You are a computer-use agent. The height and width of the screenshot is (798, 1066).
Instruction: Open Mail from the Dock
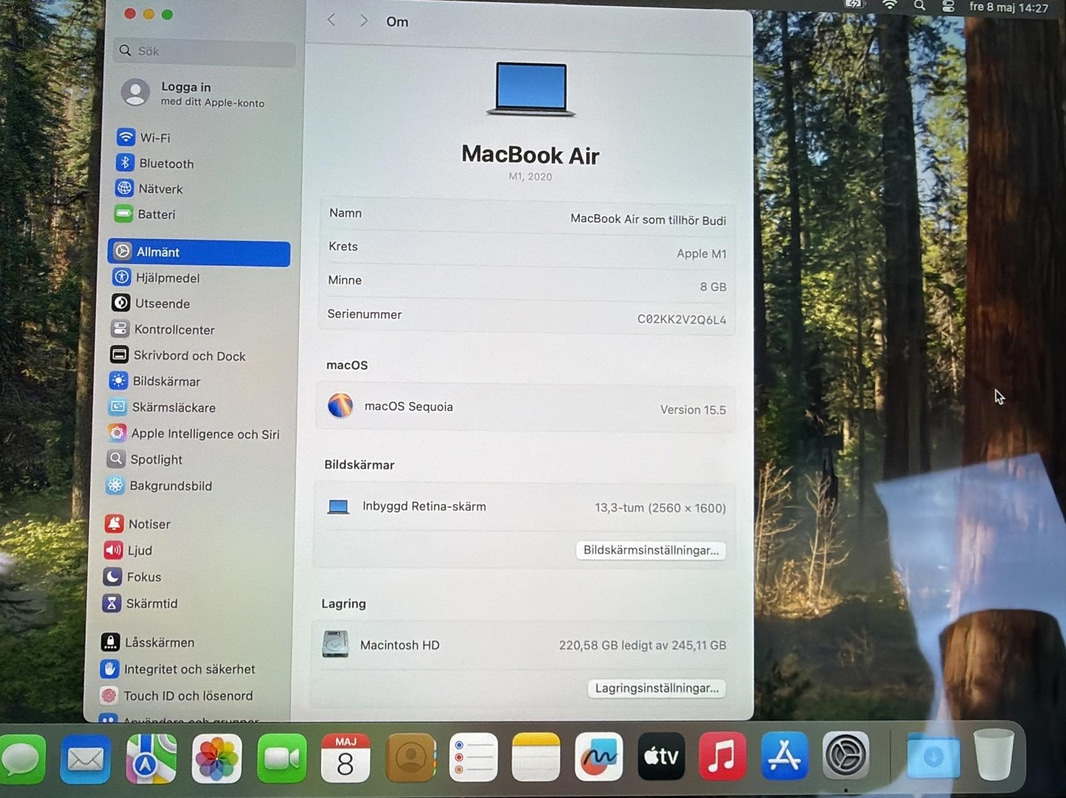click(x=85, y=759)
